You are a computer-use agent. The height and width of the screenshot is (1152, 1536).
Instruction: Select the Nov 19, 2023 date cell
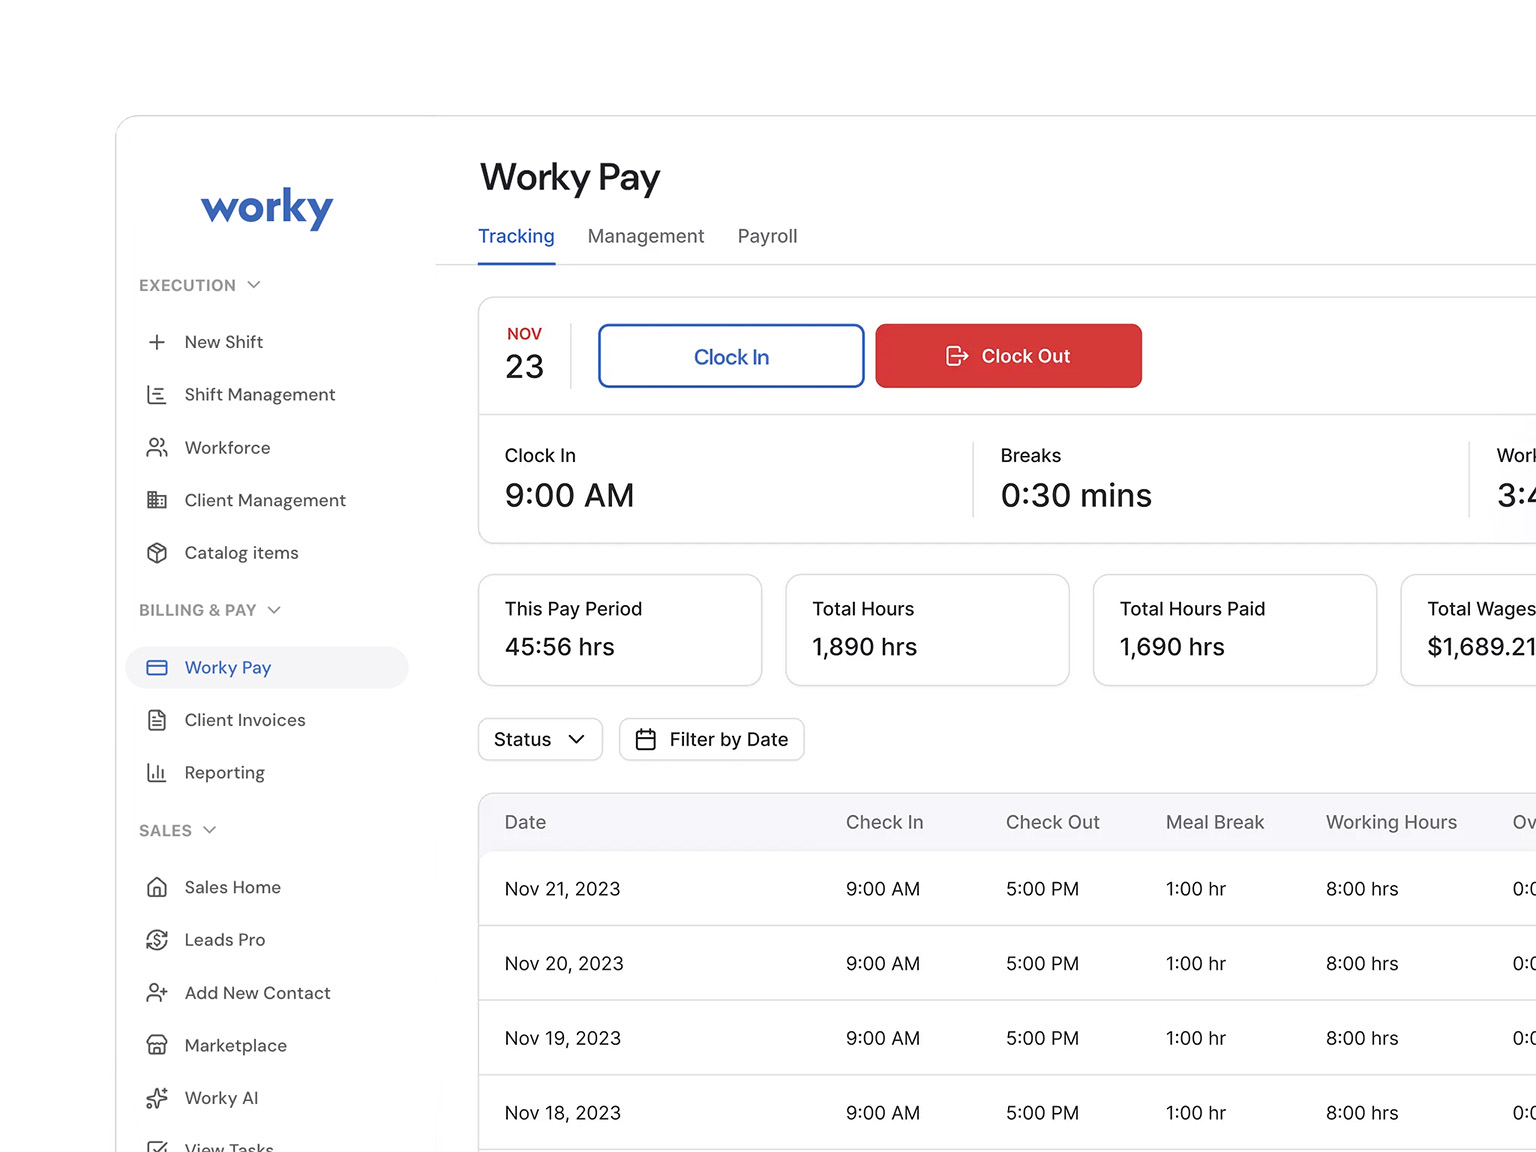click(563, 1038)
